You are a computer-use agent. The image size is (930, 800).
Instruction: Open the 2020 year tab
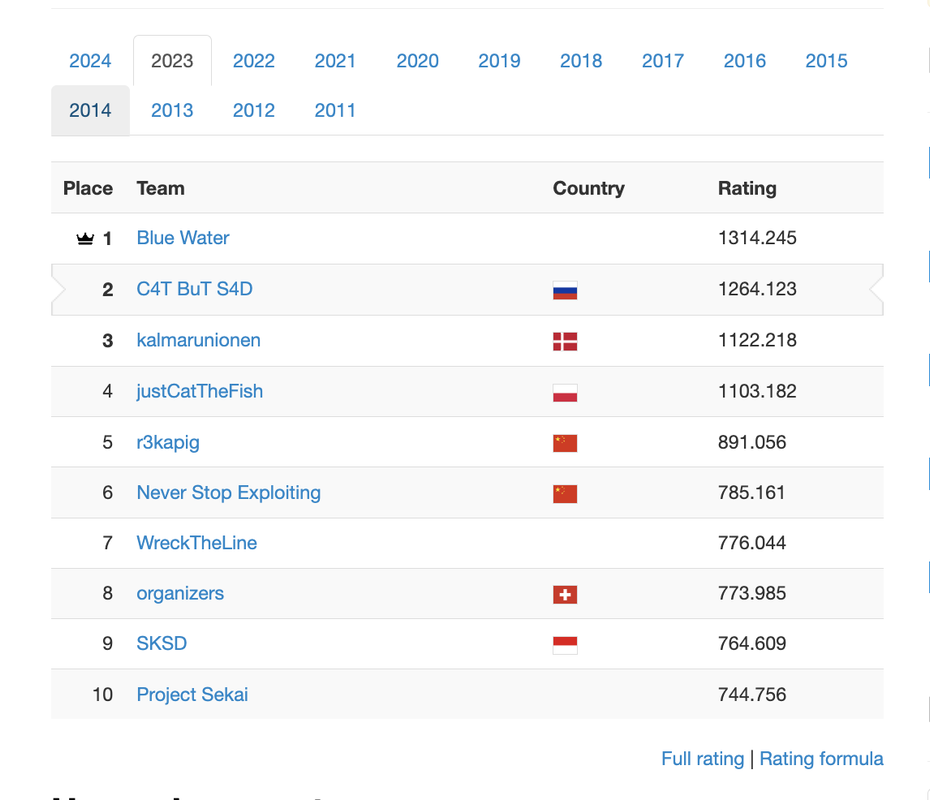click(x=418, y=60)
